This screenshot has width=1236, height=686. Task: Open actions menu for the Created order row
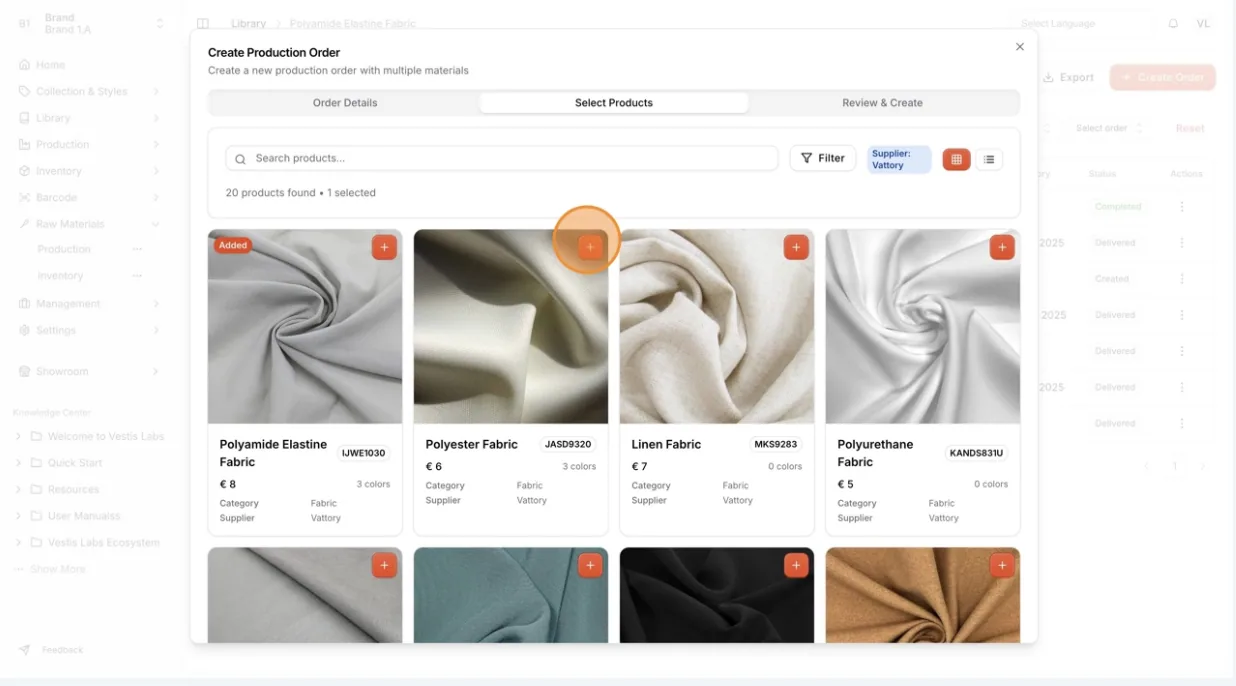click(x=1182, y=279)
